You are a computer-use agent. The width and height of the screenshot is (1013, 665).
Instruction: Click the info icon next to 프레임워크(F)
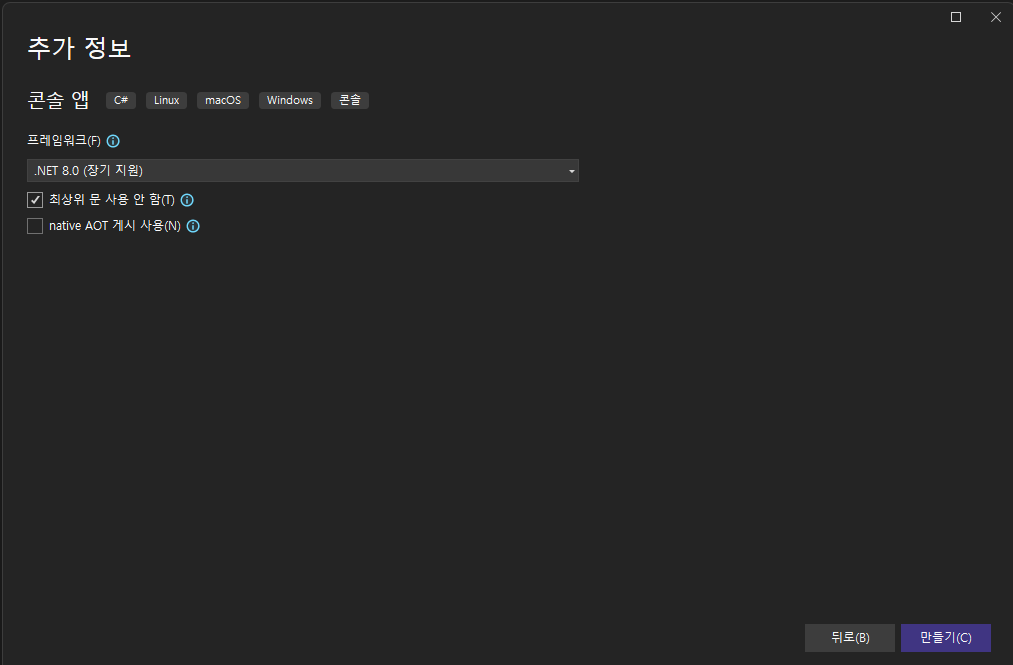pyautogui.click(x=113, y=141)
